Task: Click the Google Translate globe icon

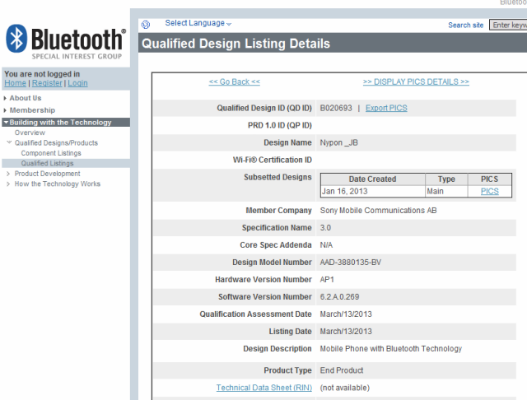Action: [x=146, y=24]
